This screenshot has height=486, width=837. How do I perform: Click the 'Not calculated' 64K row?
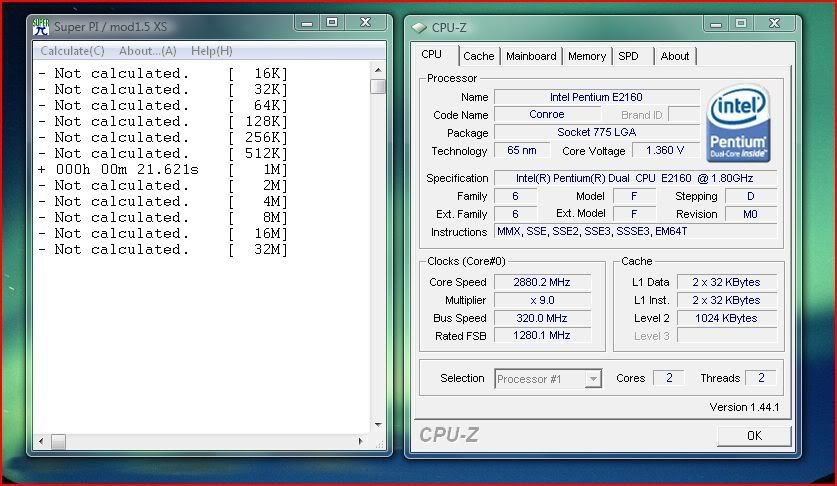click(x=163, y=106)
